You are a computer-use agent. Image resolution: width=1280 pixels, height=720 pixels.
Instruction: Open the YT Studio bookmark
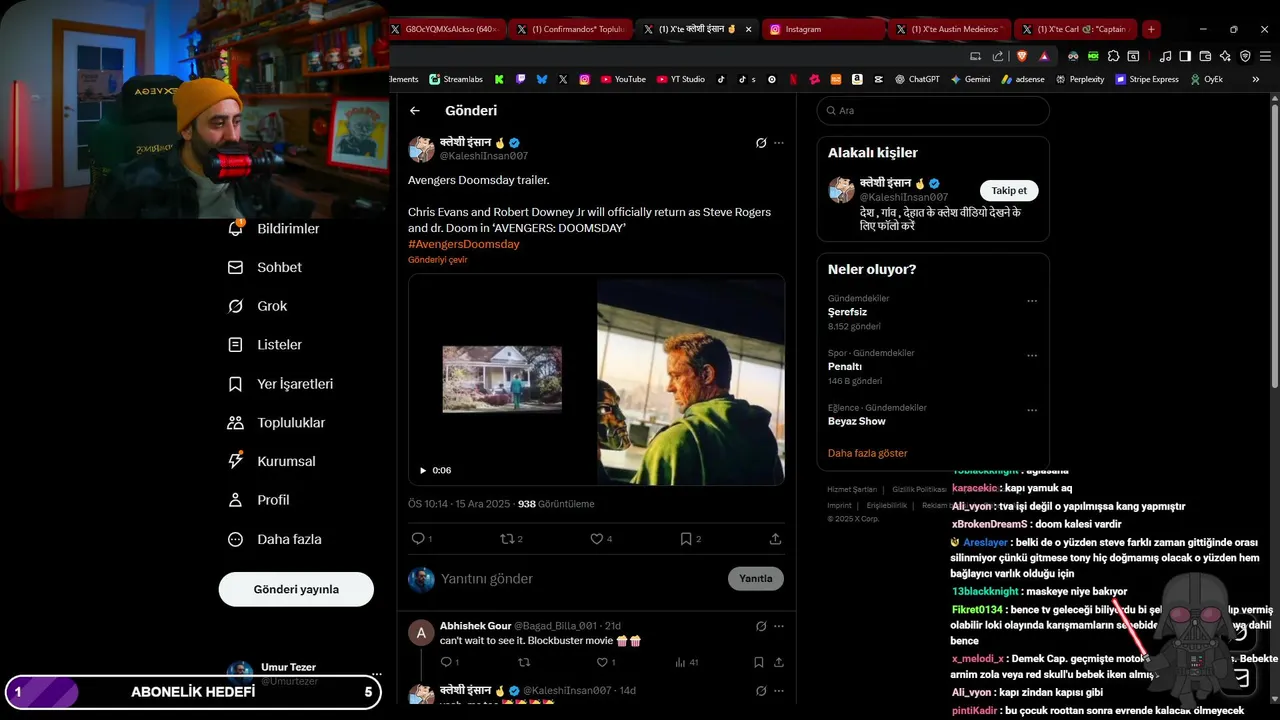[x=681, y=79]
